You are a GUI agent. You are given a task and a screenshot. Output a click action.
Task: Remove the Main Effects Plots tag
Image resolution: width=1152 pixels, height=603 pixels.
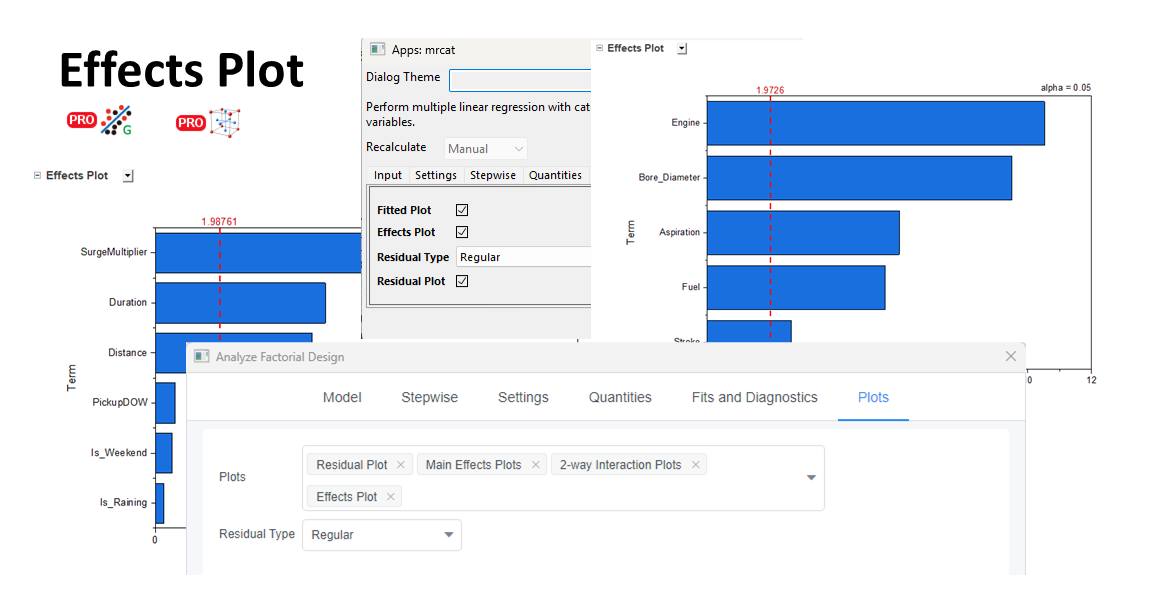(x=536, y=465)
